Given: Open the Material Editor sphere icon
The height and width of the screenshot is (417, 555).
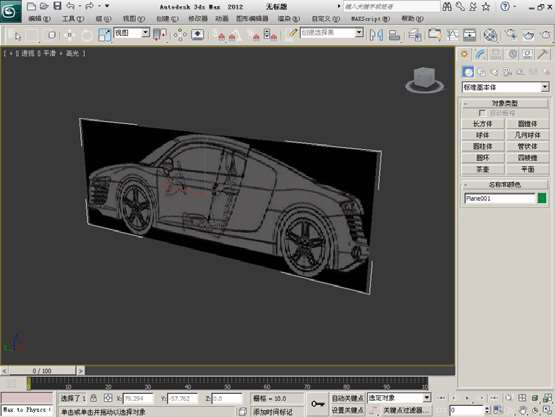Looking at the screenshot, I should tap(491, 35).
